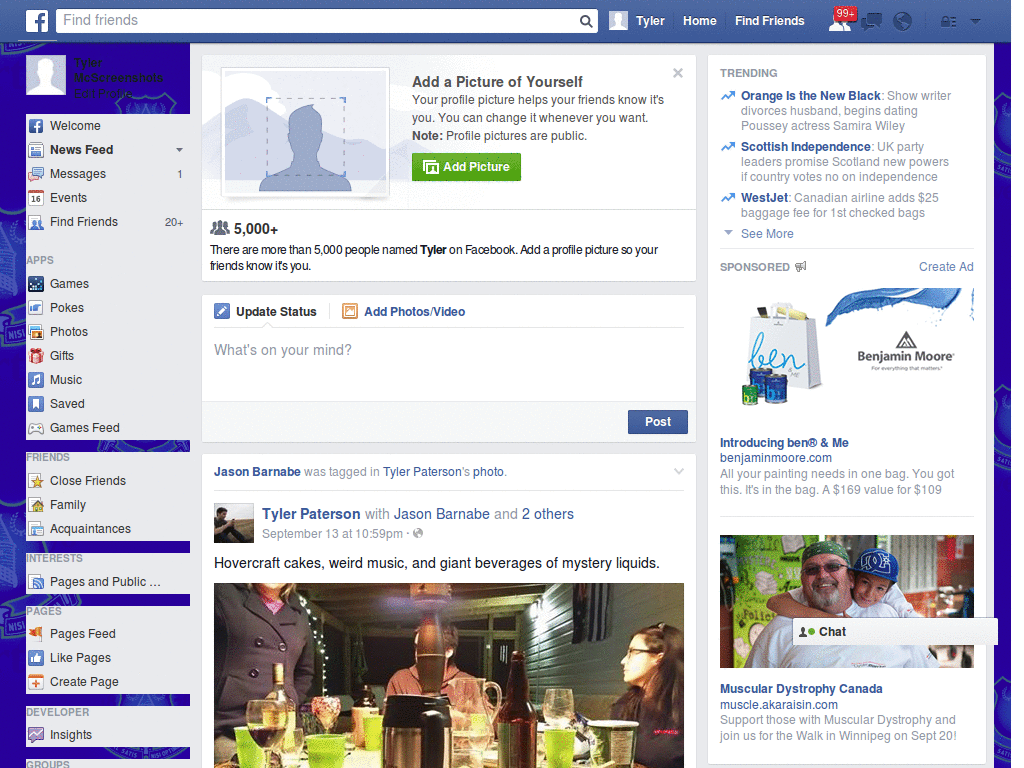Open the WestJet trending link
The height and width of the screenshot is (768, 1024).
pos(764,197)
